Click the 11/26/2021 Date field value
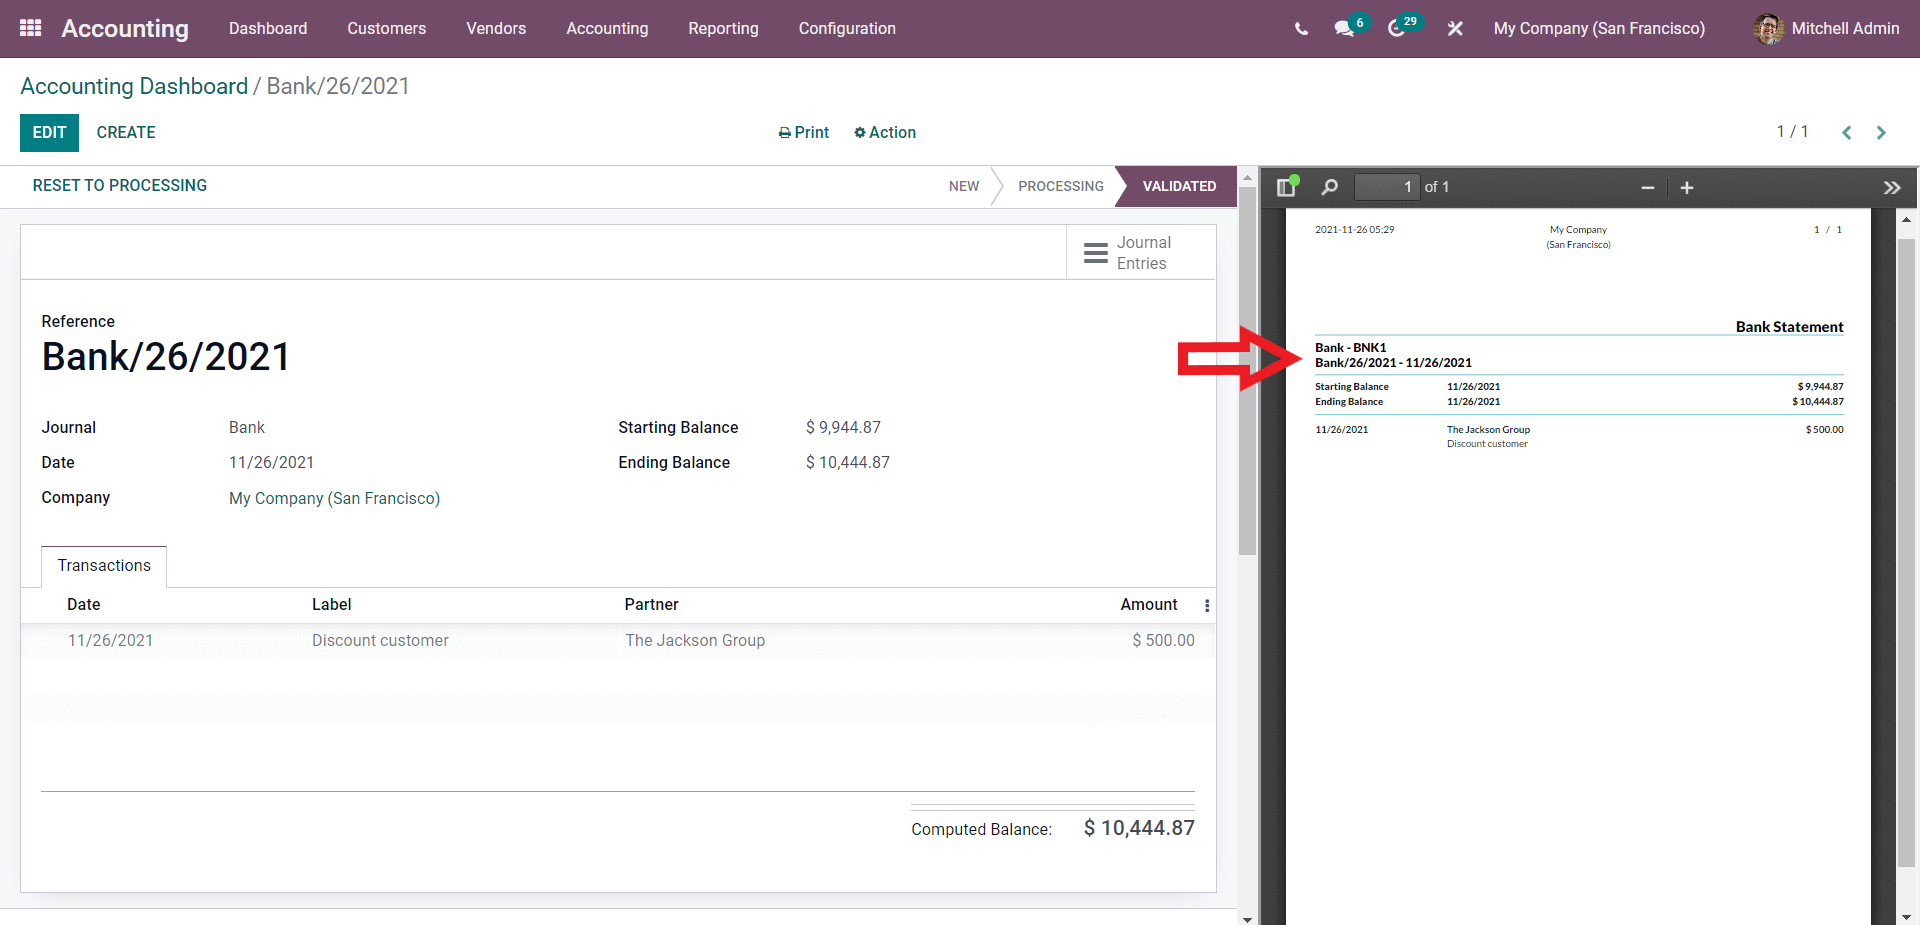 pyautogui.click(x=271, y=463)
